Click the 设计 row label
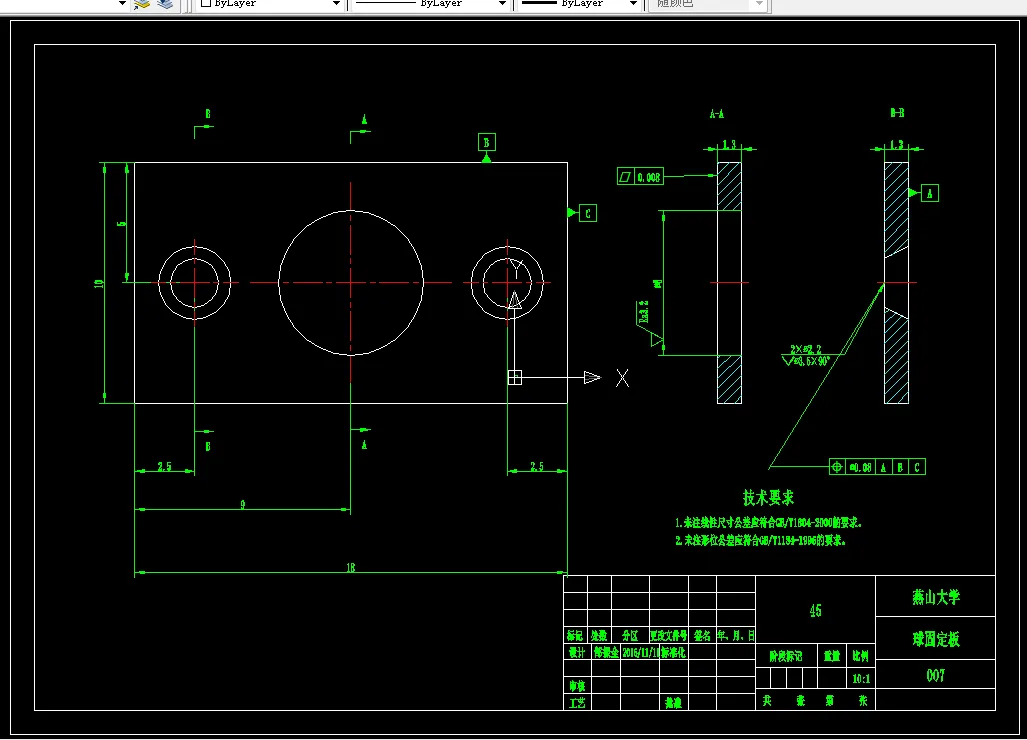Screen dimensions: 1027x740 click(x=577, y=652)
